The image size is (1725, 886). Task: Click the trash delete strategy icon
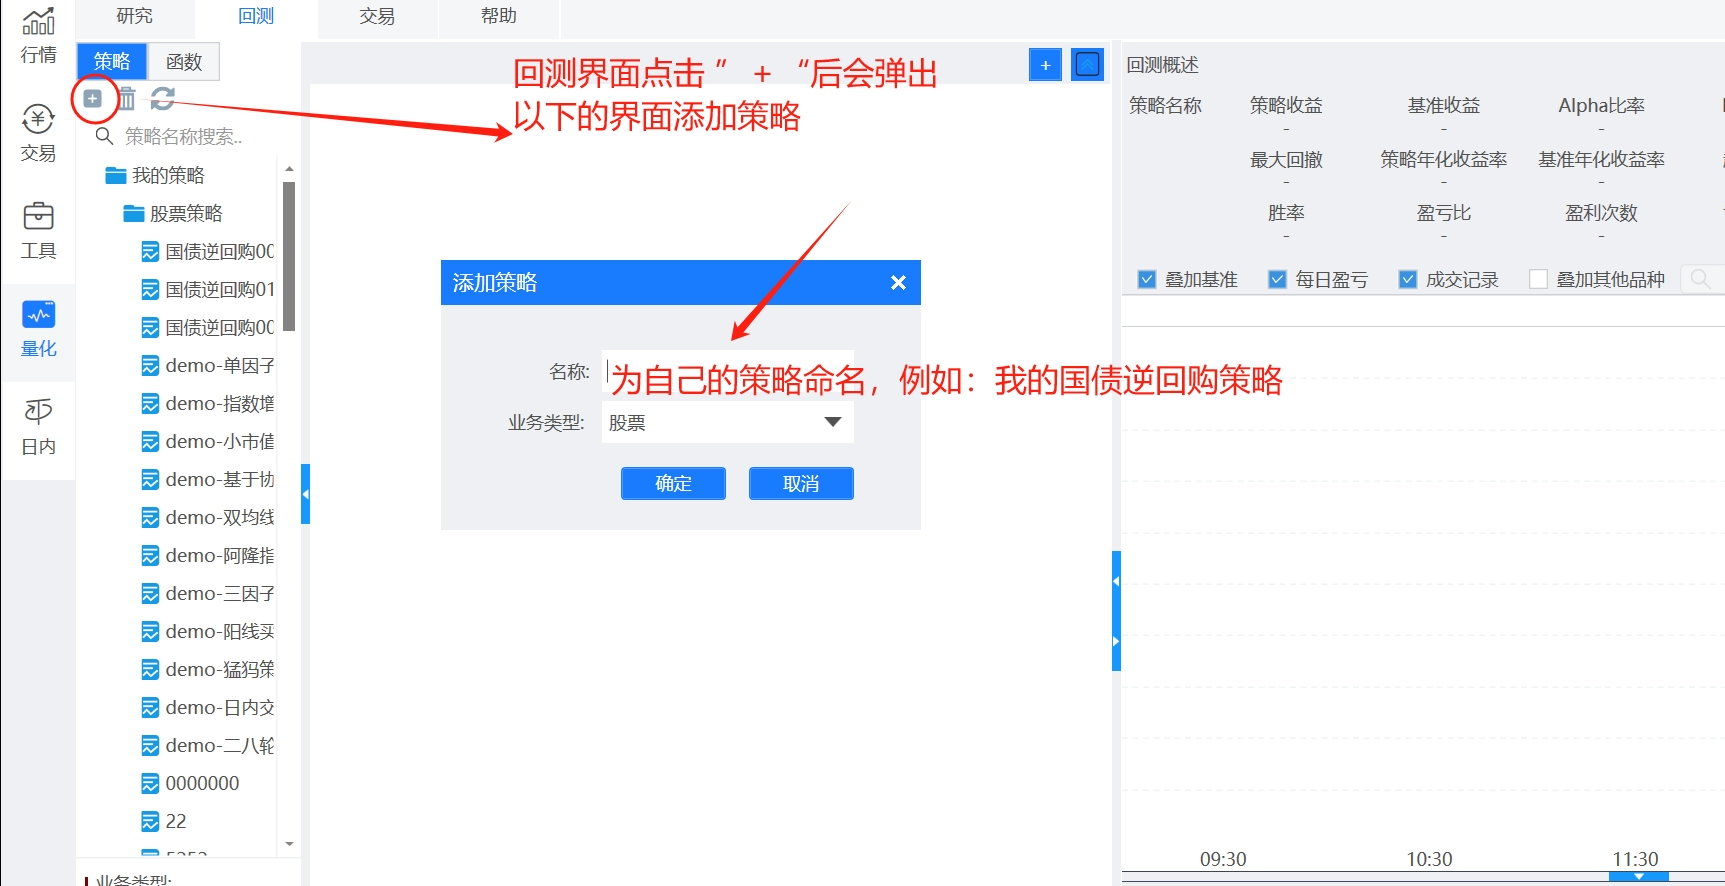[x=127, y=98]
